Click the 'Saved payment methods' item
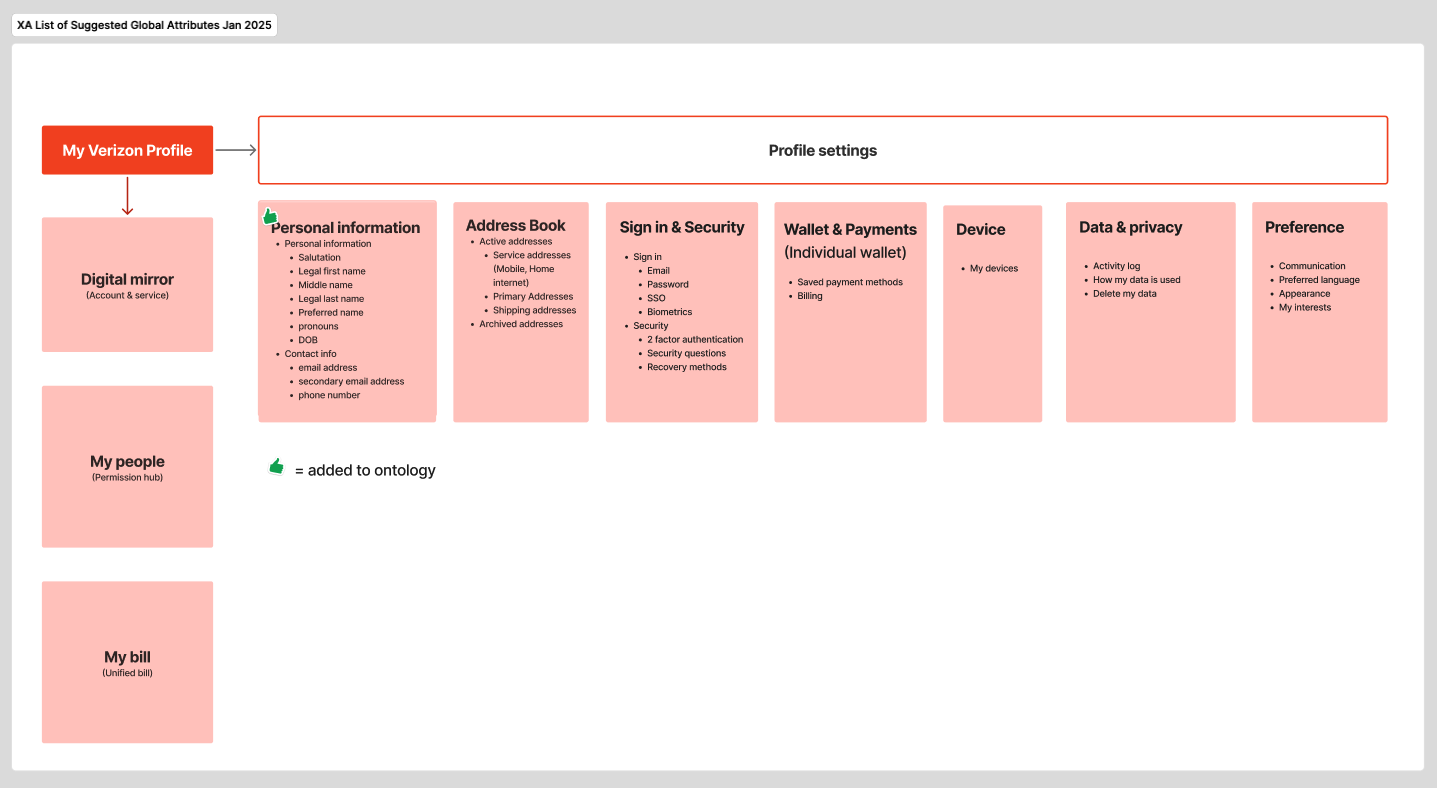Viewport: 1437px width, 788px height. tap(850, 283)
